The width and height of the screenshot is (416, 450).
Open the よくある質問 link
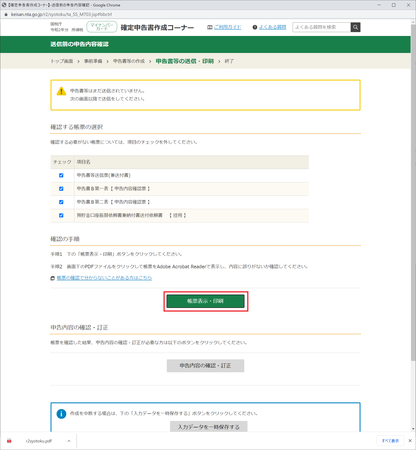[x=272, y=27]
